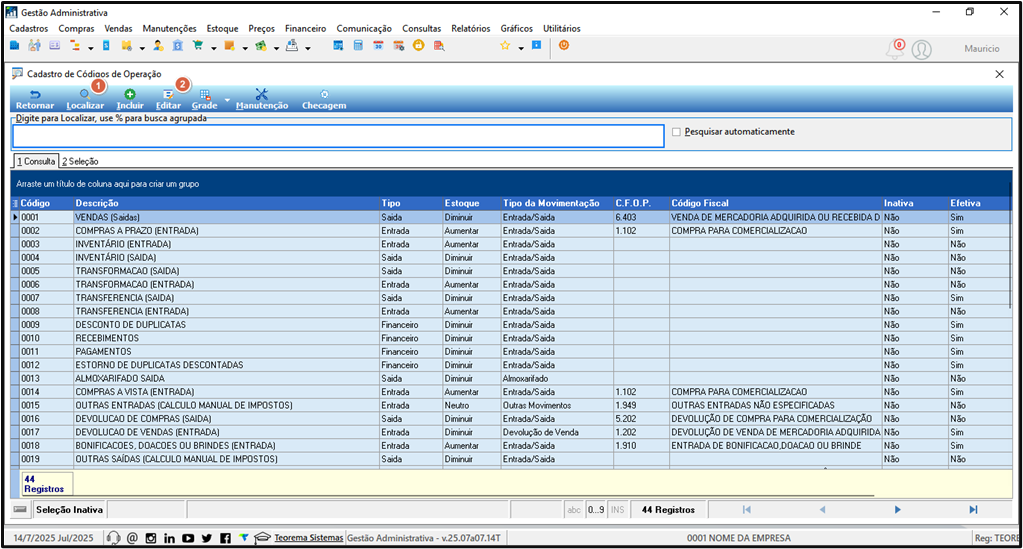Click the Checagem gear button
Viewport: 1023px width, 549px height.
click(x=324, y=99)
